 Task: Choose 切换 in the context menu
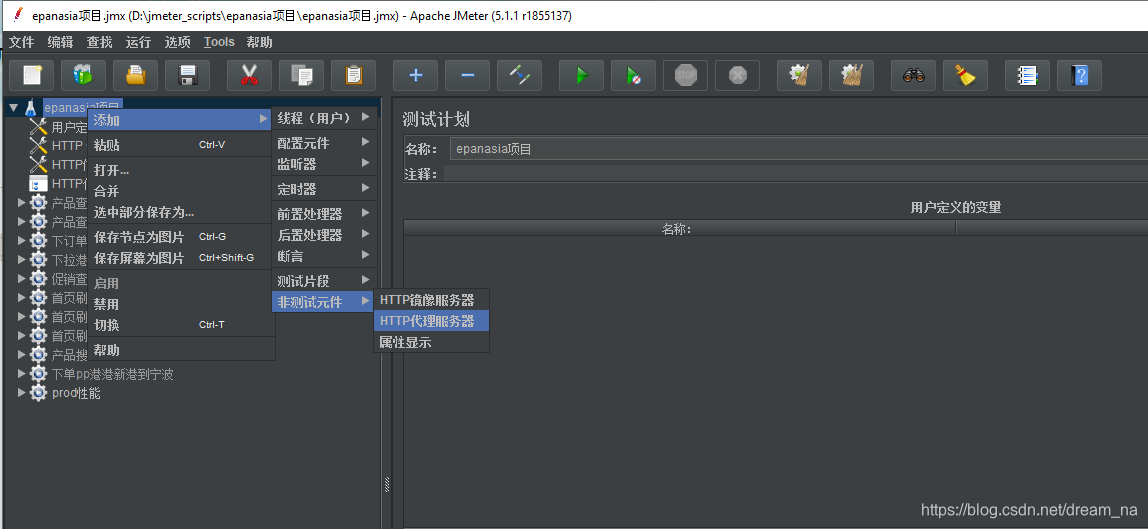[180, 325]
